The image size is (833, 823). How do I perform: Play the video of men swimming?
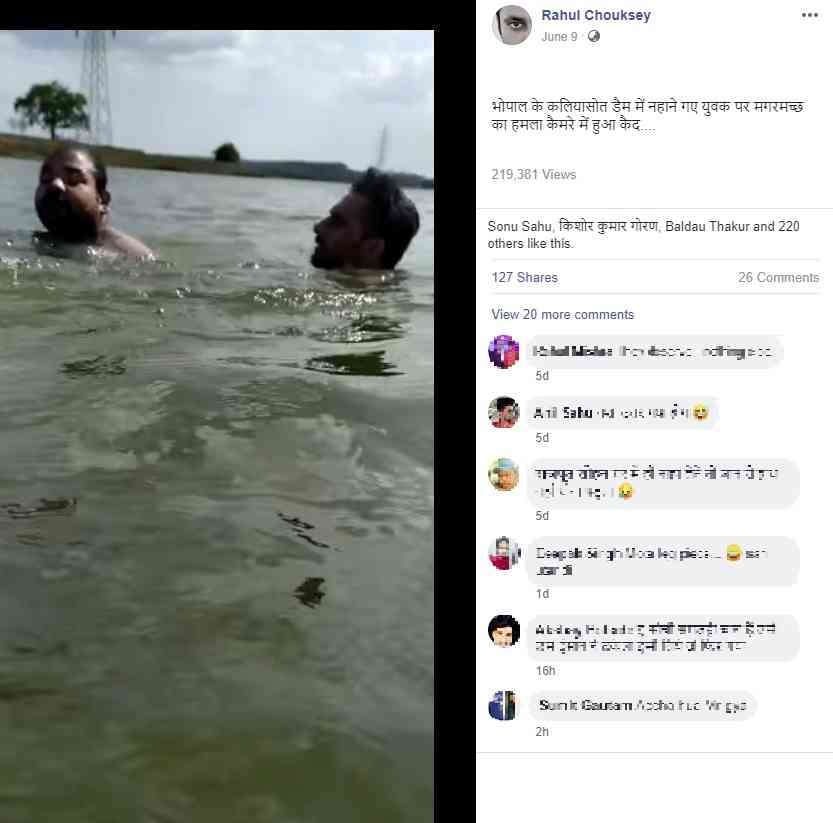(x=217, y=426)
